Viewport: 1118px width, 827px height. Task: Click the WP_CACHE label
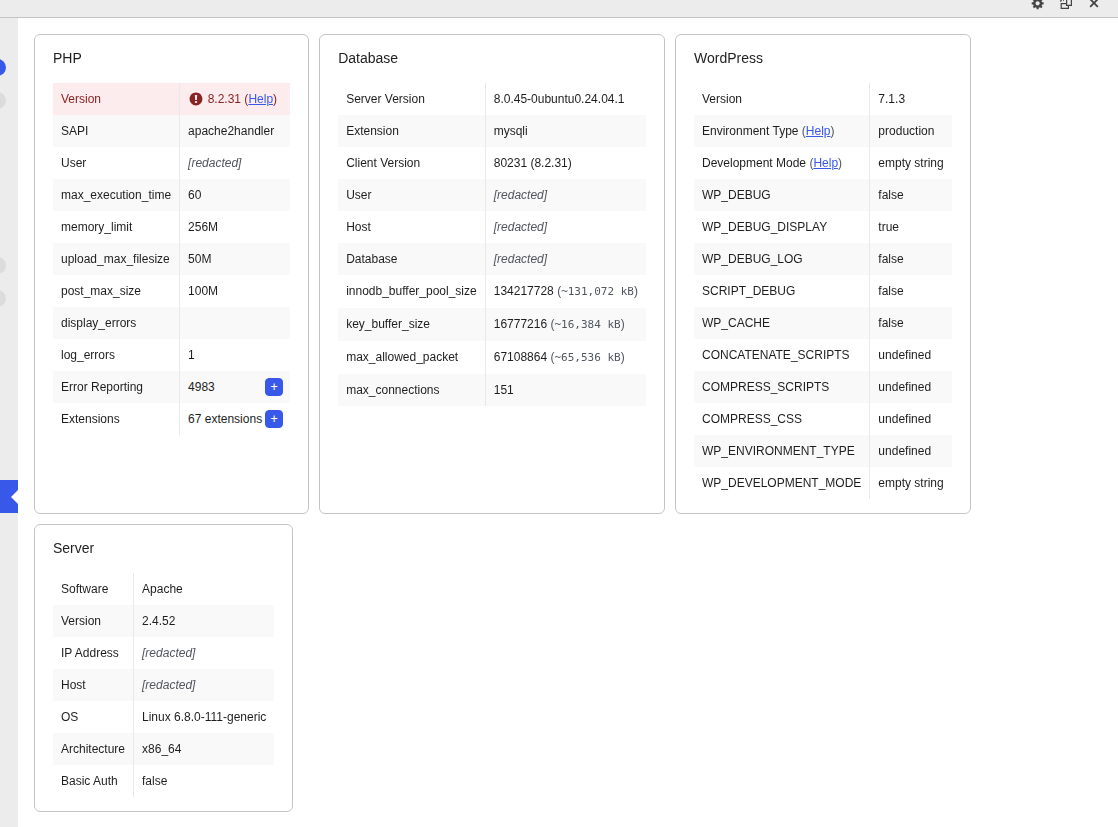pyautogui.click(x=736, y=323)
